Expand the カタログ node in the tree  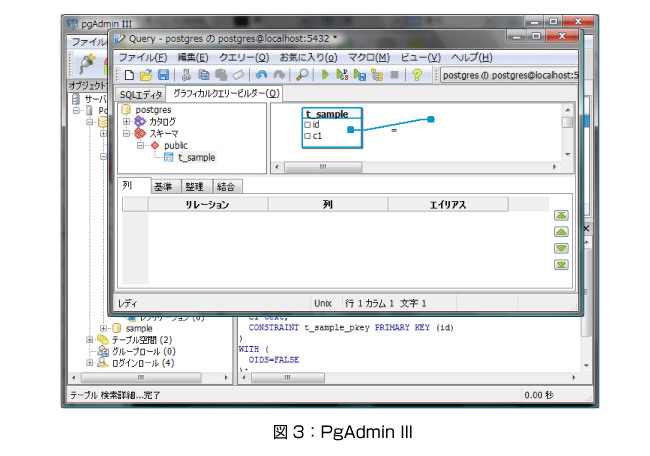[126, 121]
